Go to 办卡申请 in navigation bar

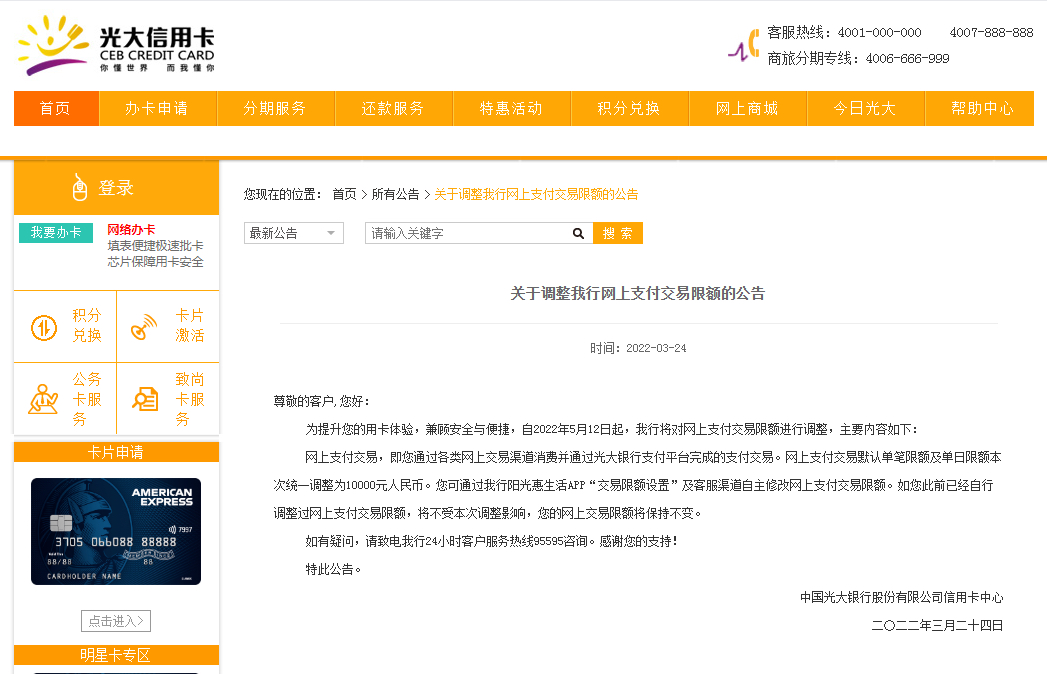(157, 108)
